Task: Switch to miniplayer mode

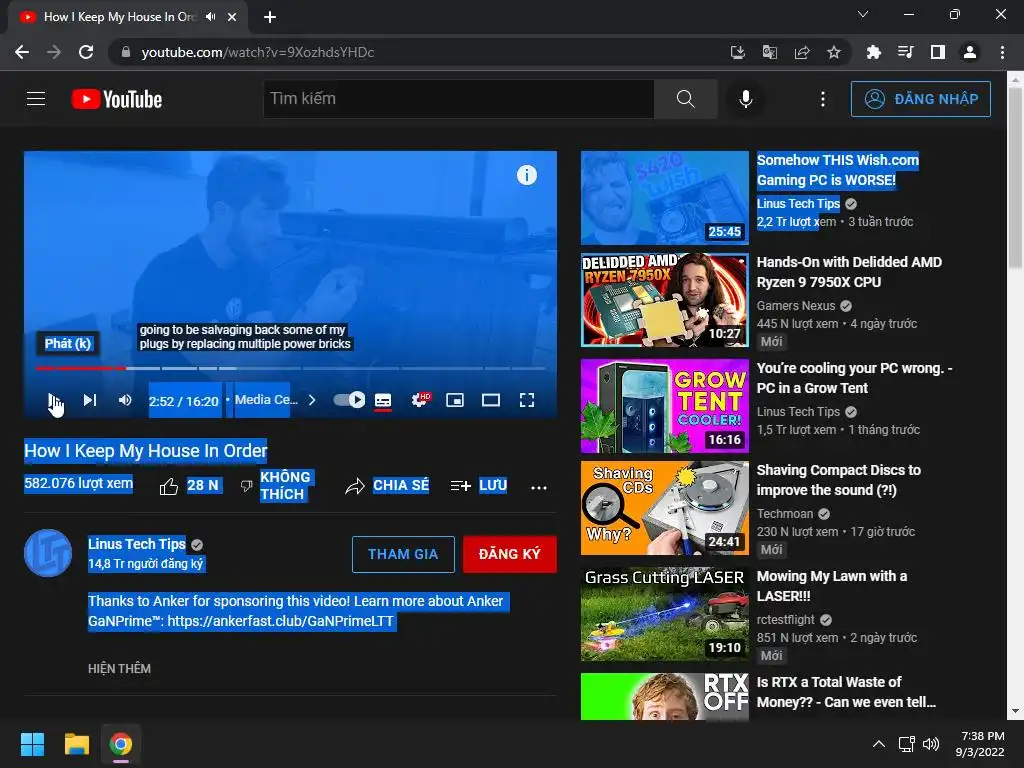Action: click(455, 400)
